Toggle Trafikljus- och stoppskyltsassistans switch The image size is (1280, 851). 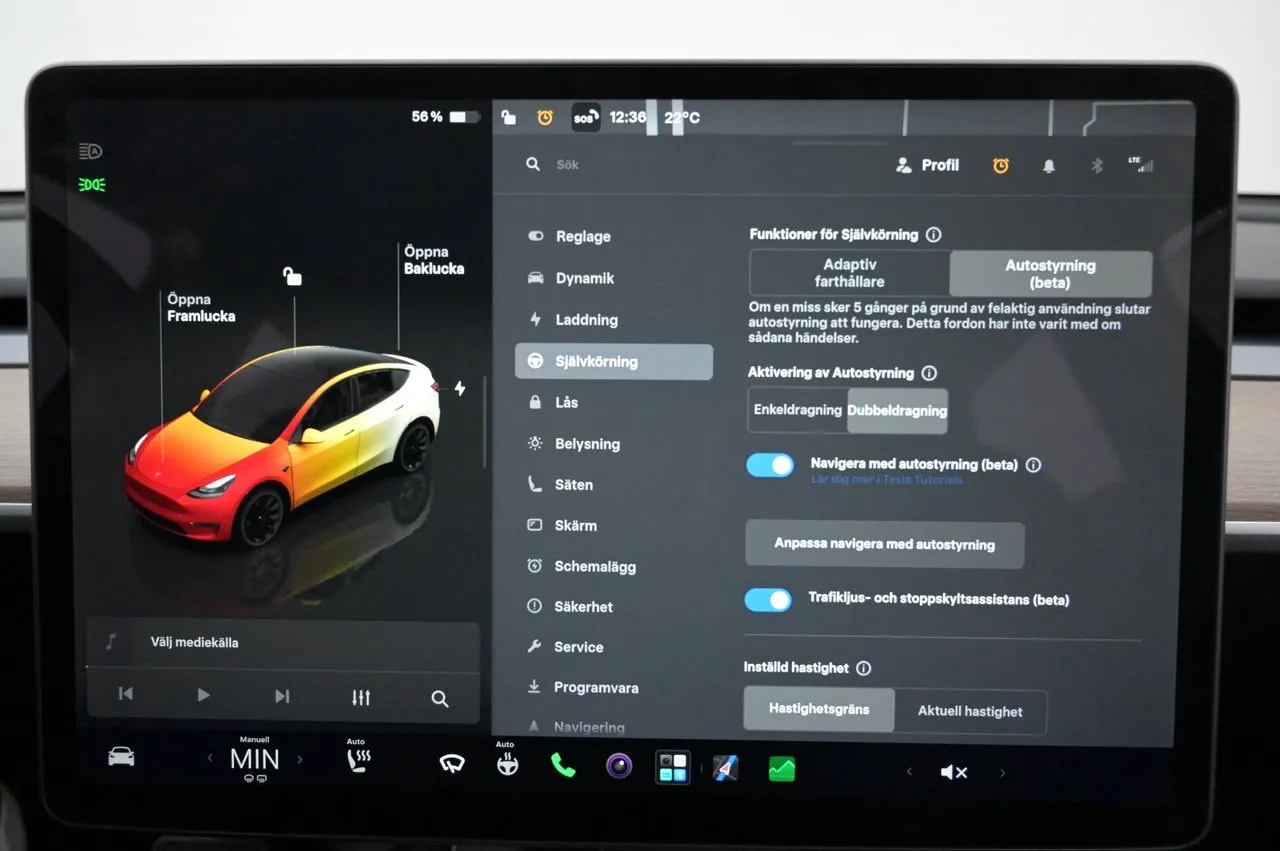tap(769, 599)
